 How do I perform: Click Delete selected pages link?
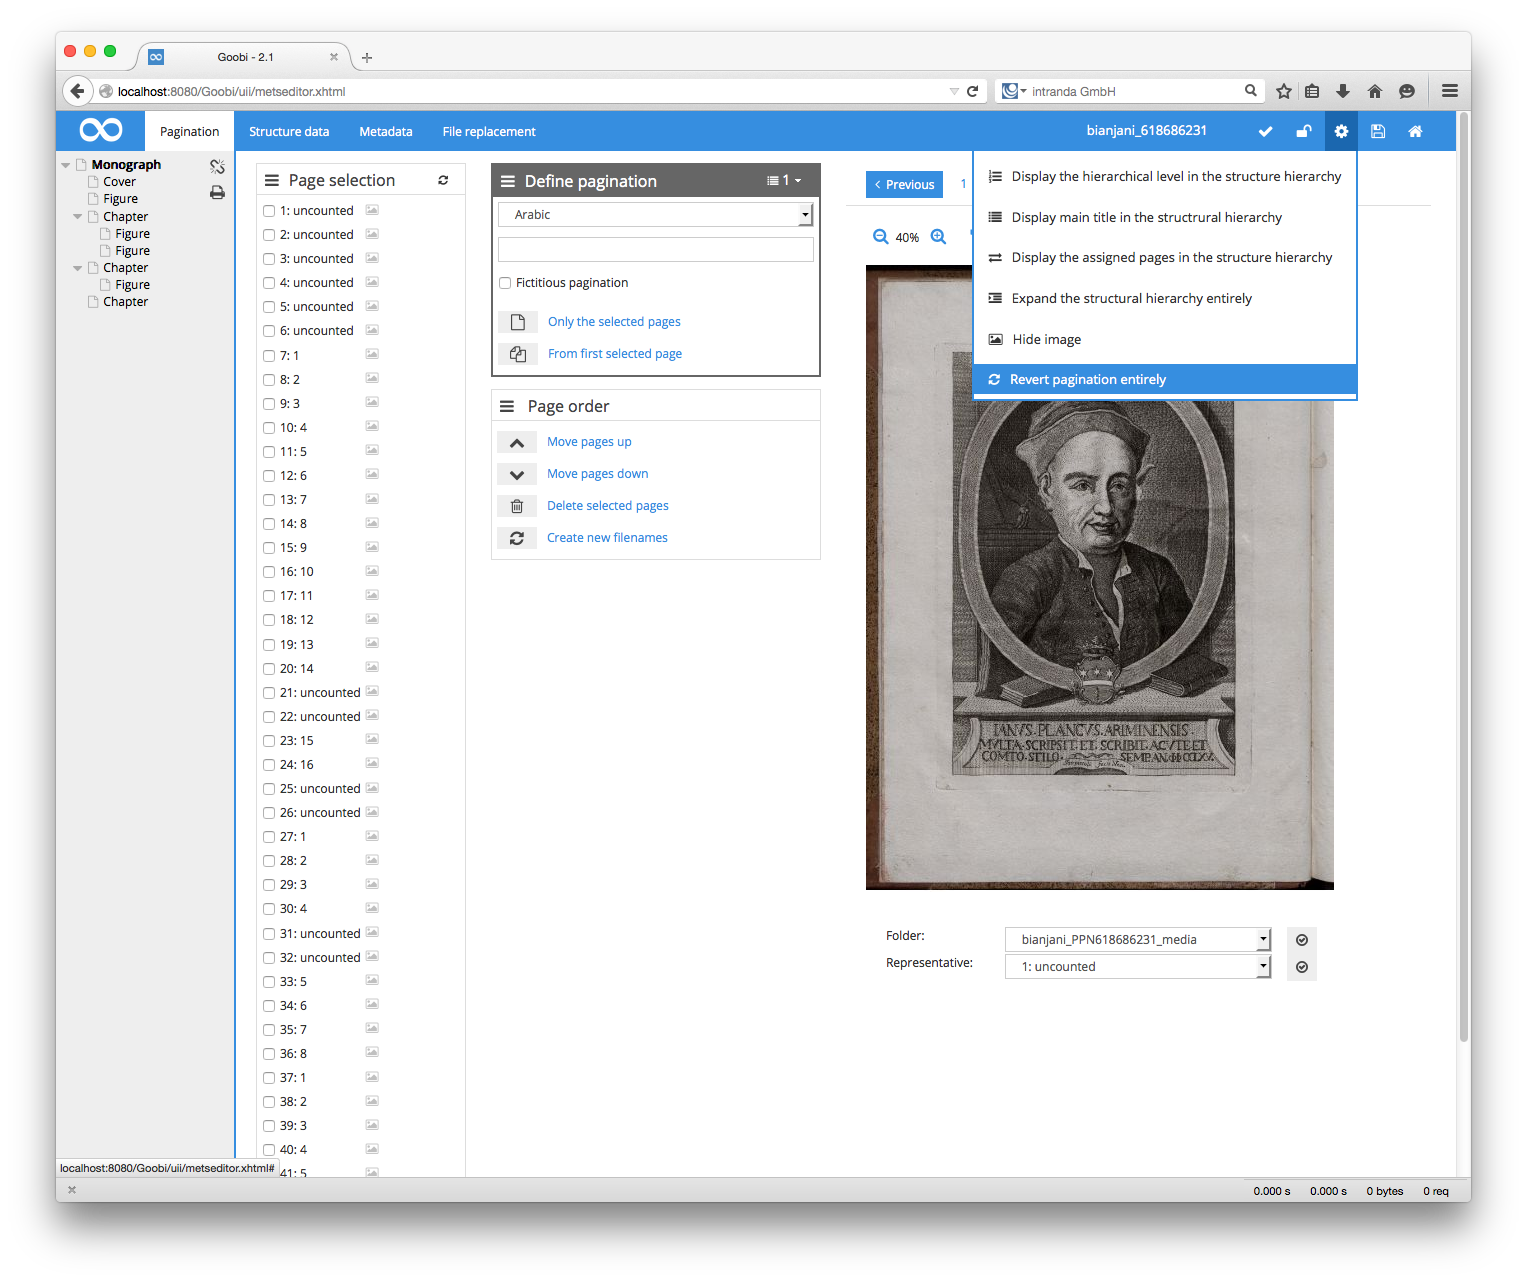pyautogui.click(x=608, y=506)
